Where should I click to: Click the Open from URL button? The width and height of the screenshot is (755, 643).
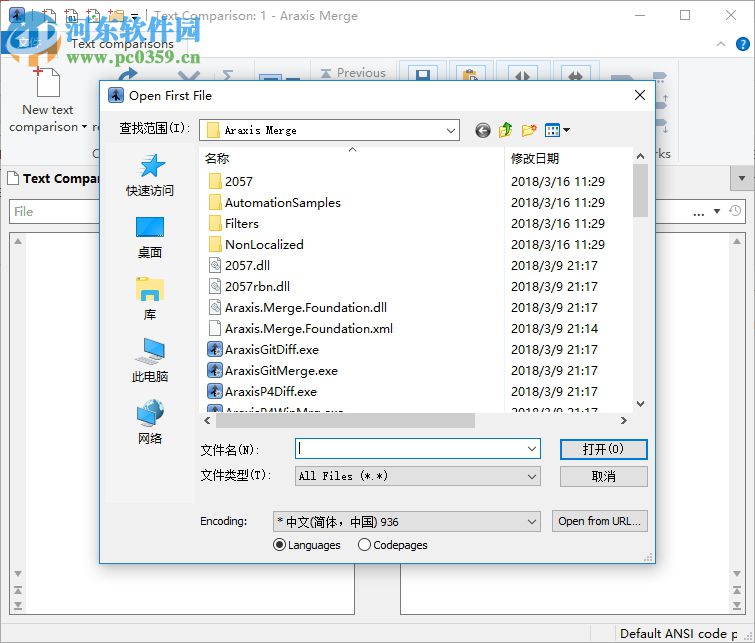599,521
